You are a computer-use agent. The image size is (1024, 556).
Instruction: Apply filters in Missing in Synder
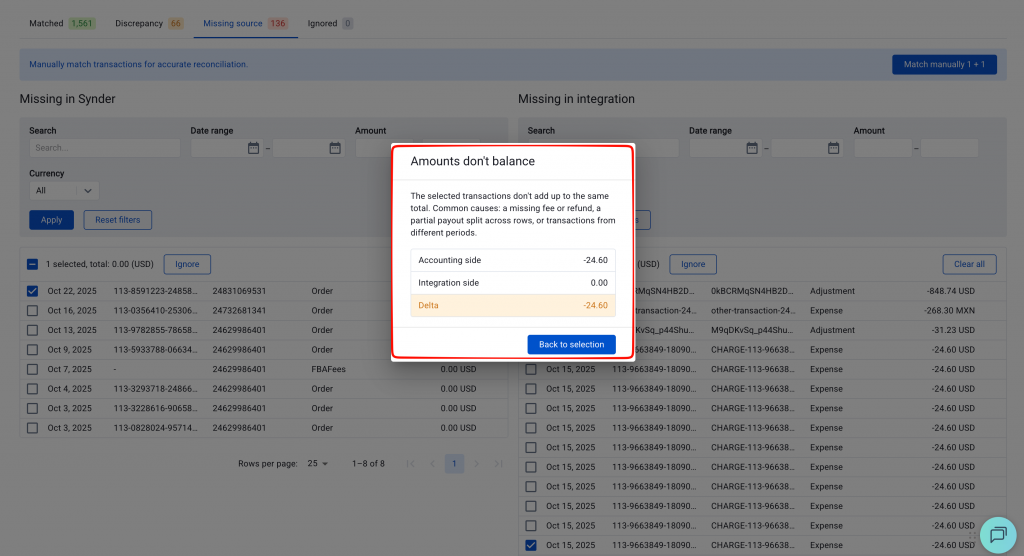coord(52,220)
